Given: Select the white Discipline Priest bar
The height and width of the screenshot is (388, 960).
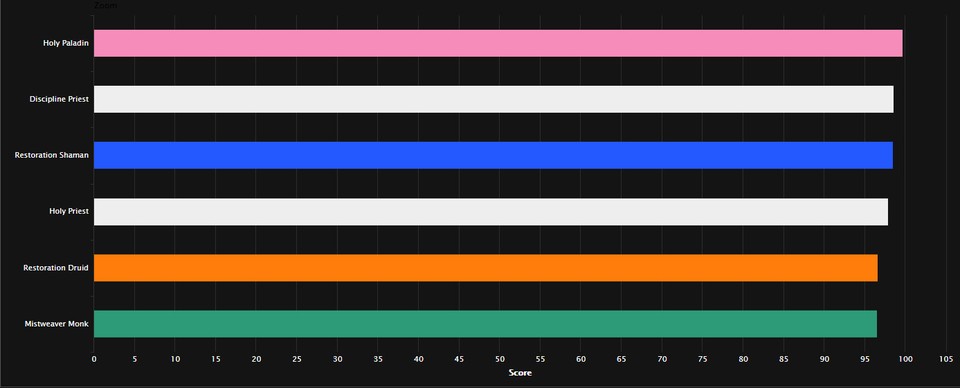Looking at the screenshot, I should 493,99.
